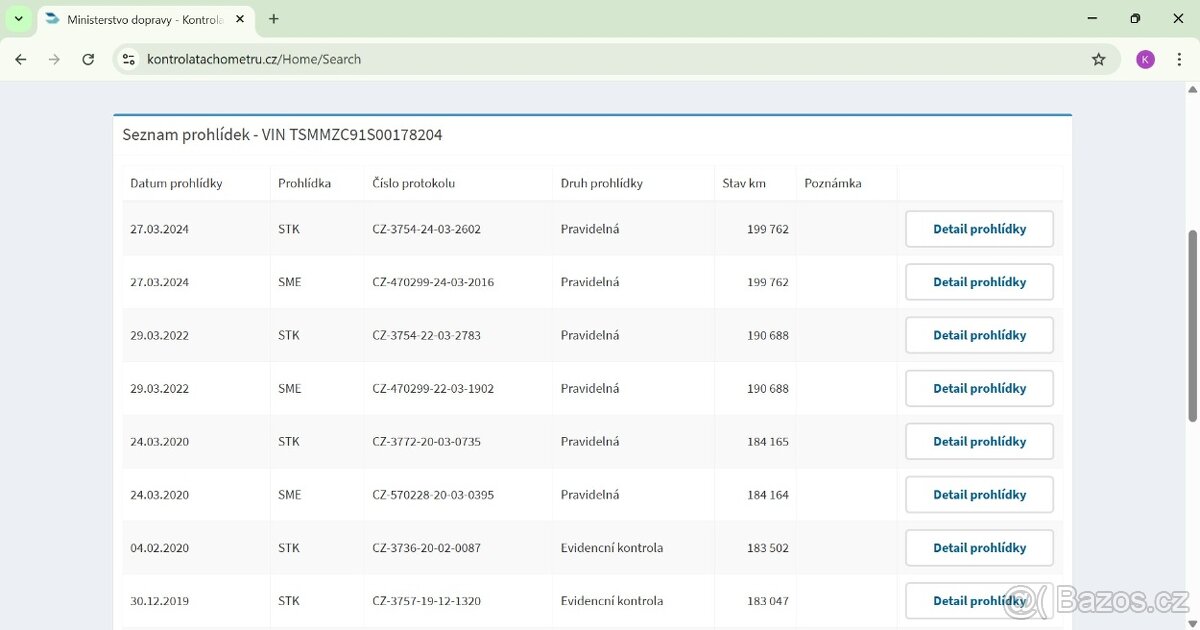Reload the page with refresh icon
Viewport: 1200px width, 630px height.
(x=88, y=59)
